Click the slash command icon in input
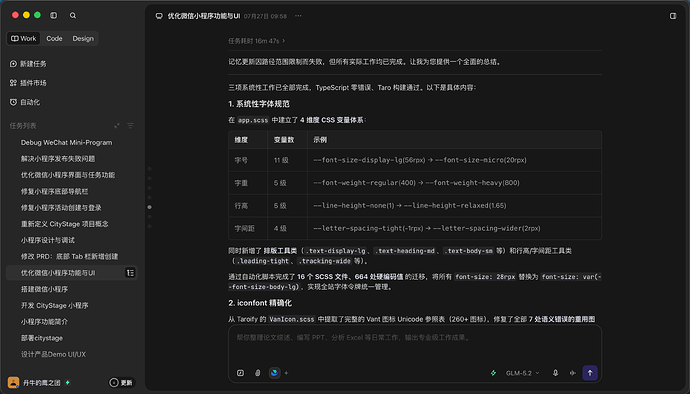The width and height of the screenshot is (690, 394). (240, 373)
